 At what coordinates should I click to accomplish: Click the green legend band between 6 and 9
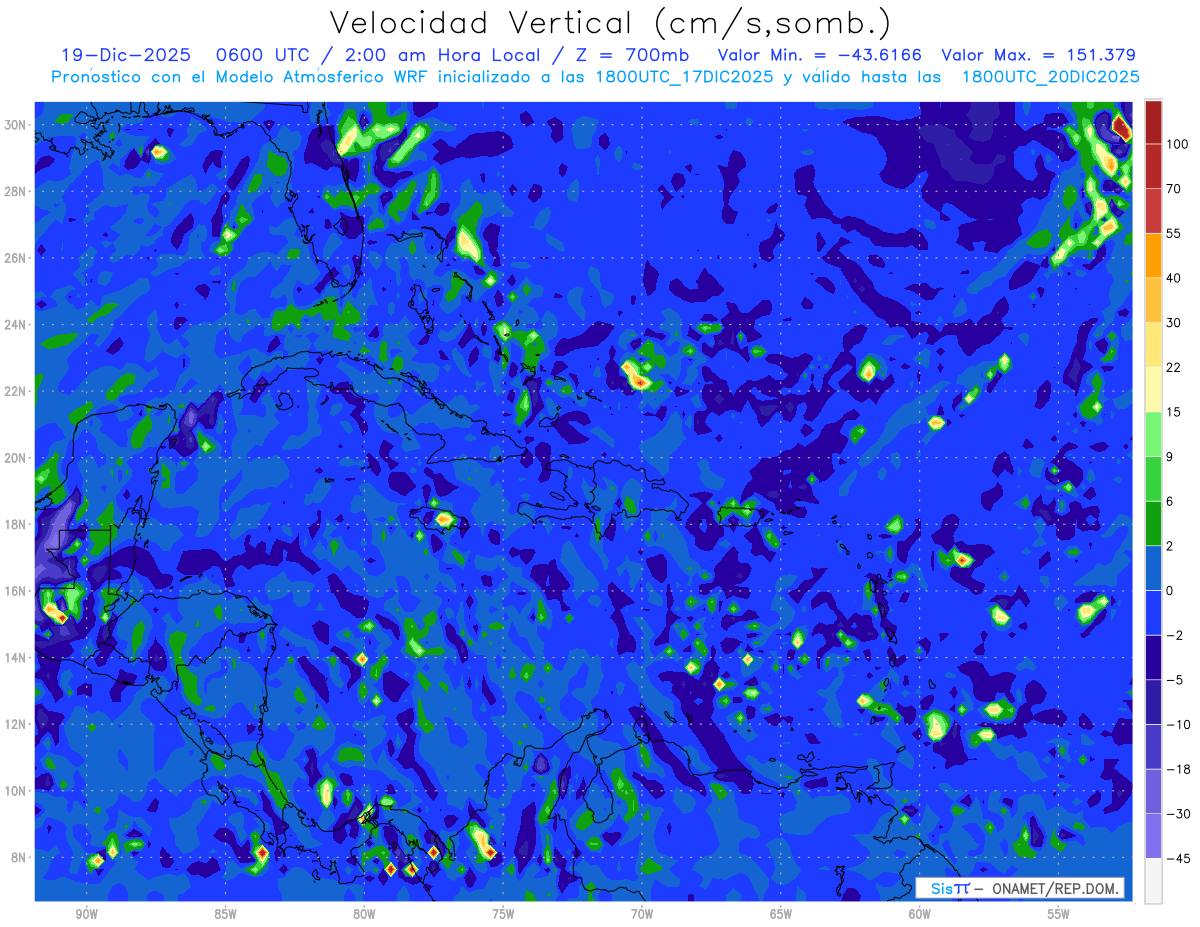tap(1153, 478)
